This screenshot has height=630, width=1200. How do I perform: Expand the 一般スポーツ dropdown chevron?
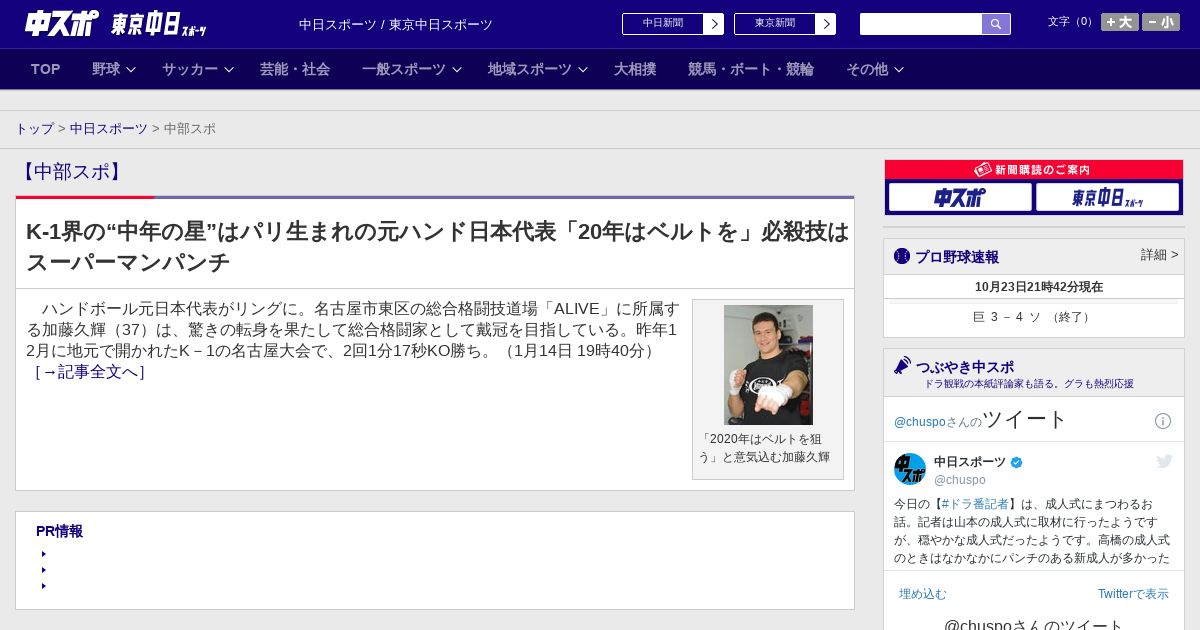(x=457, y=70)
